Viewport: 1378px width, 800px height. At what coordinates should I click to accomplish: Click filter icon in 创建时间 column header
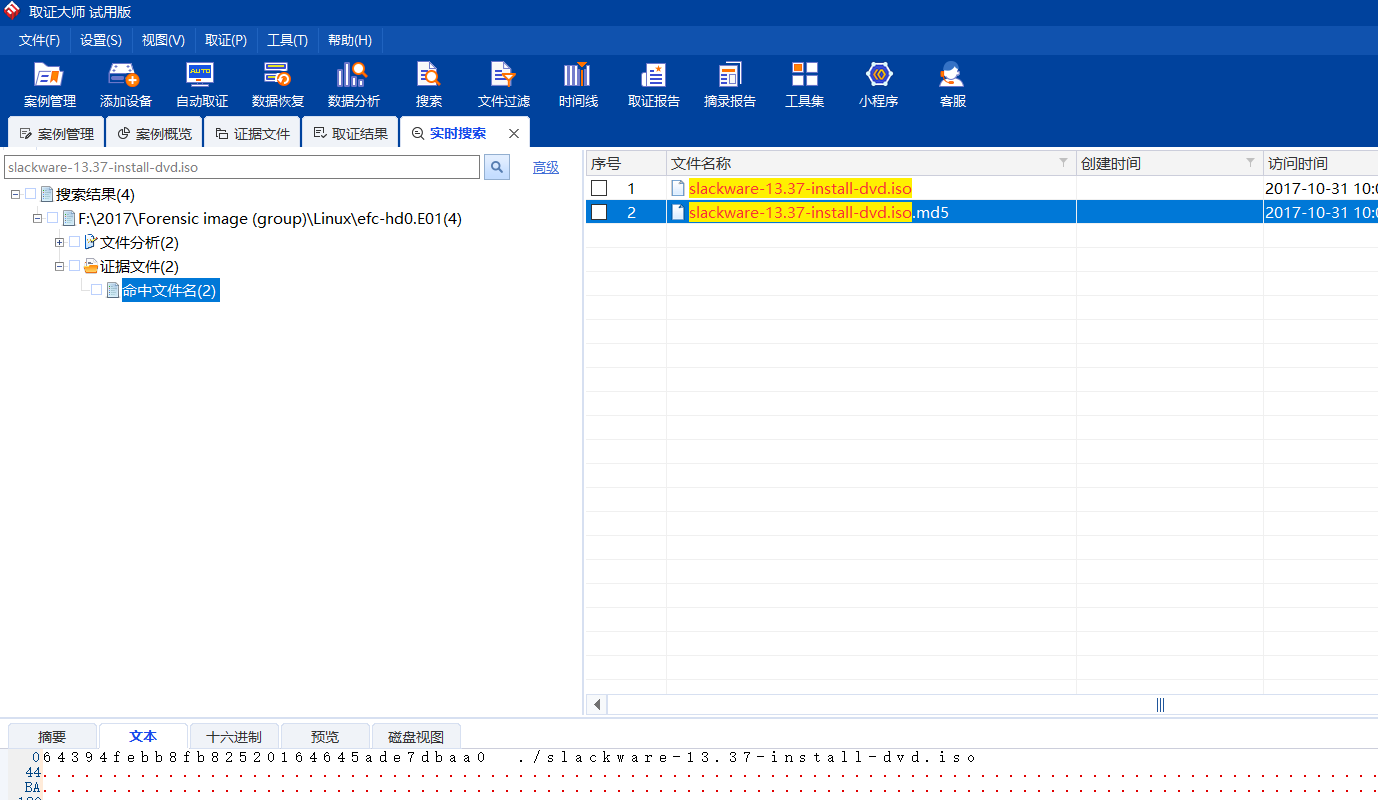point(1250,163)
